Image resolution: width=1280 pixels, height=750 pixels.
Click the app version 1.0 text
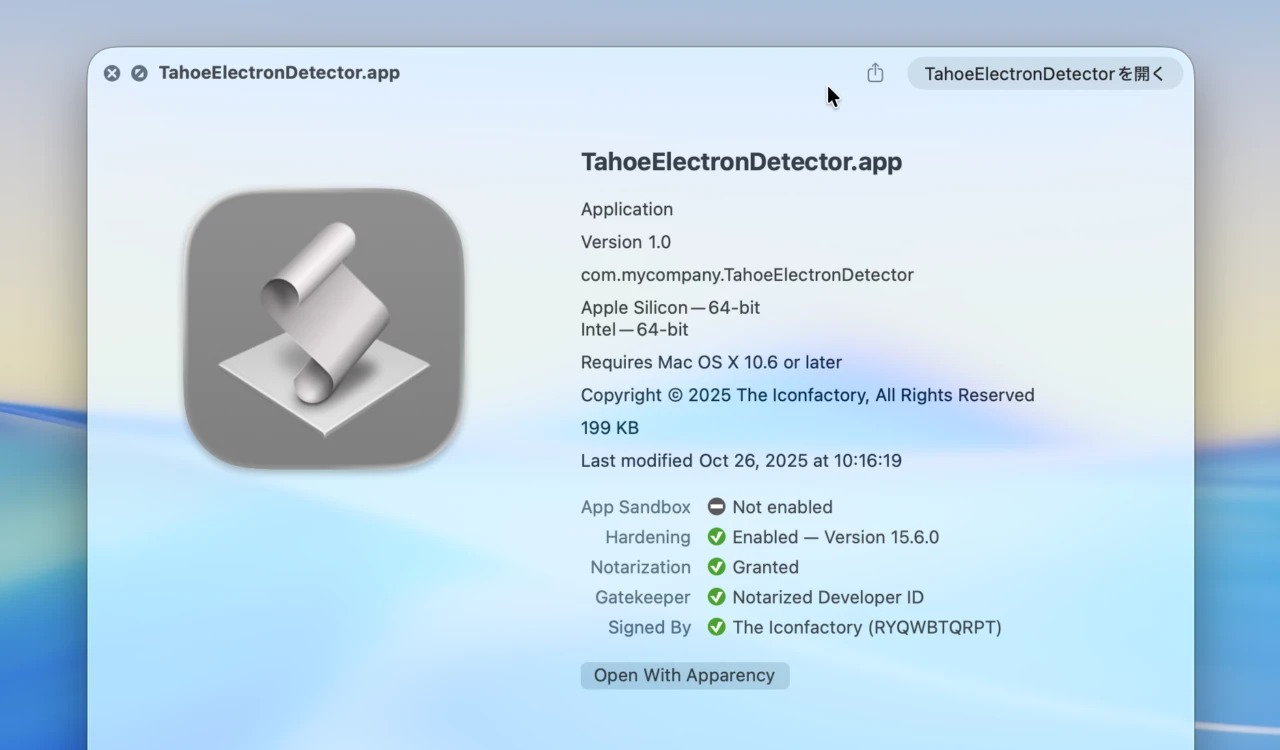625,242
